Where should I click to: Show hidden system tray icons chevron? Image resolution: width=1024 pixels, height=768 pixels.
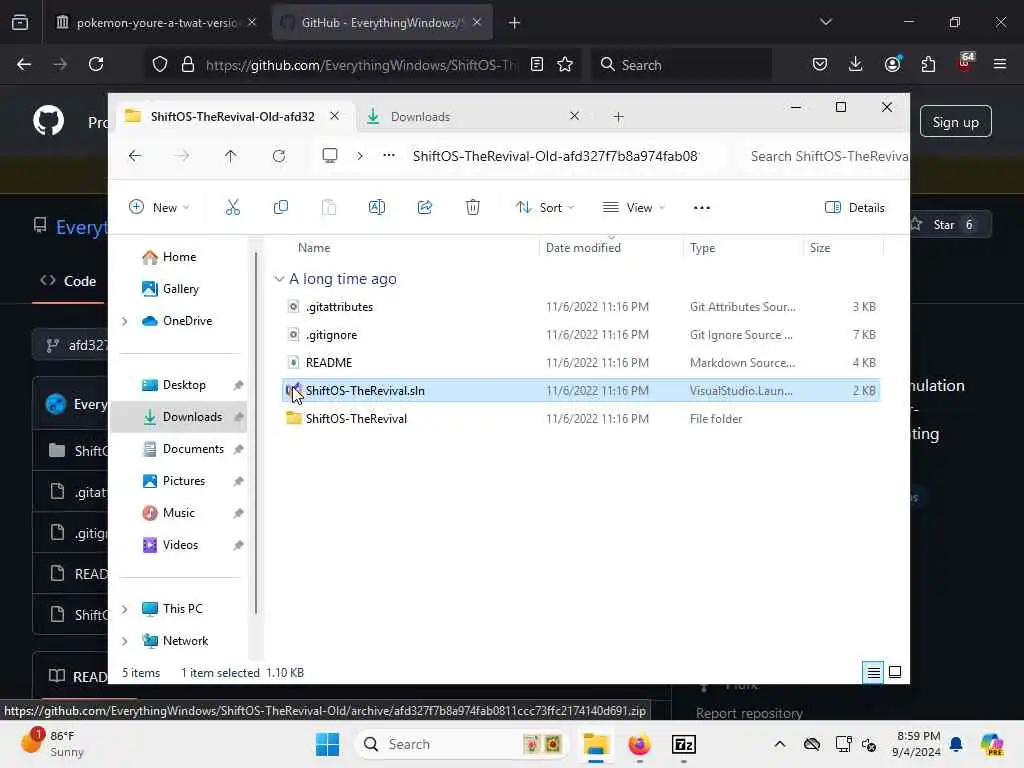[780, 744]
